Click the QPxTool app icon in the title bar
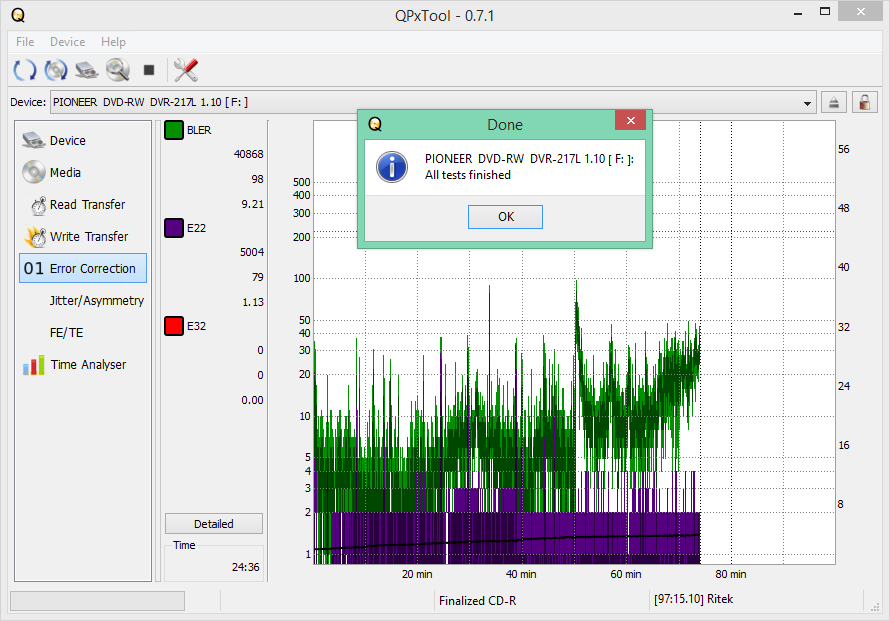Screen dimensions: 890x621 point(18,15)
